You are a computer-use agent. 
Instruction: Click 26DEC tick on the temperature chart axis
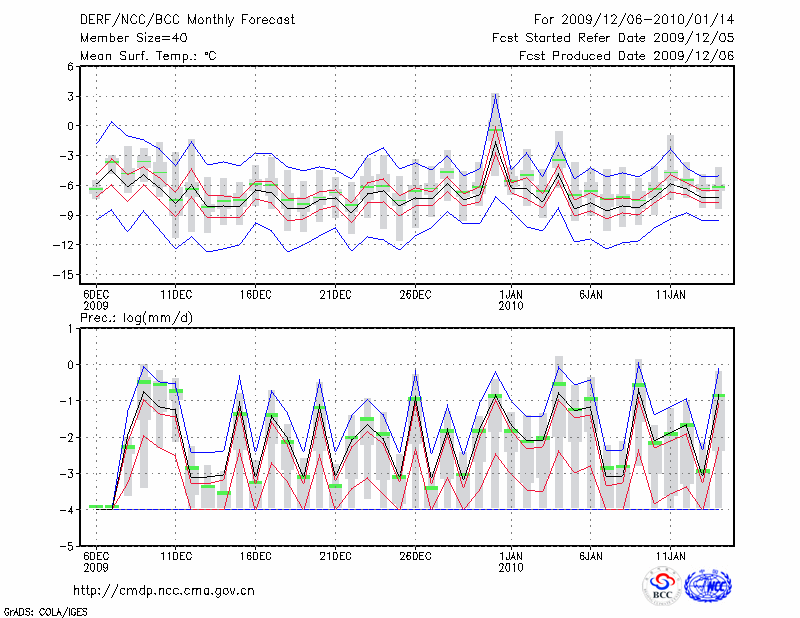415,295
